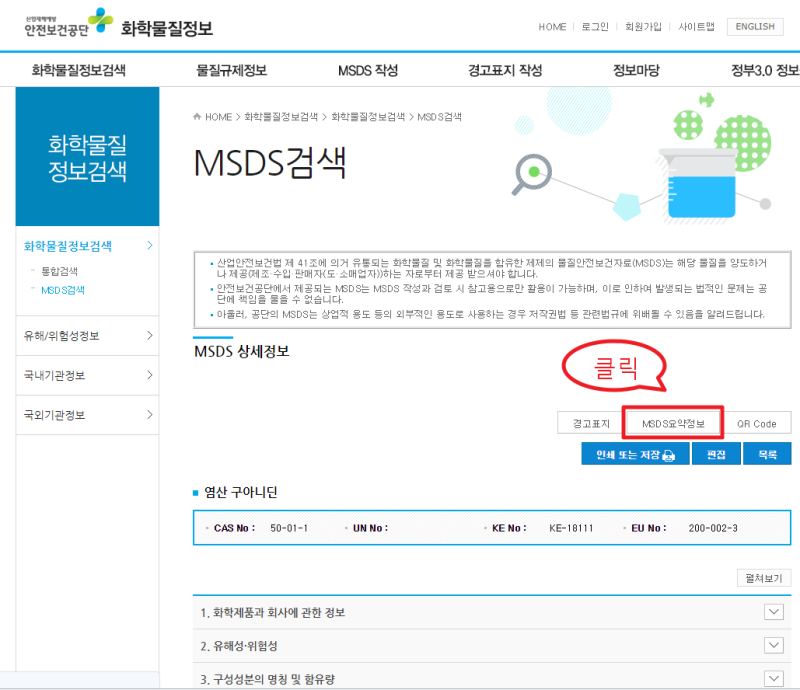Open the 정부3.0 정보 top menu
Image resolution: width=800 pixels, height=690 pixels.
coord(765,70)
